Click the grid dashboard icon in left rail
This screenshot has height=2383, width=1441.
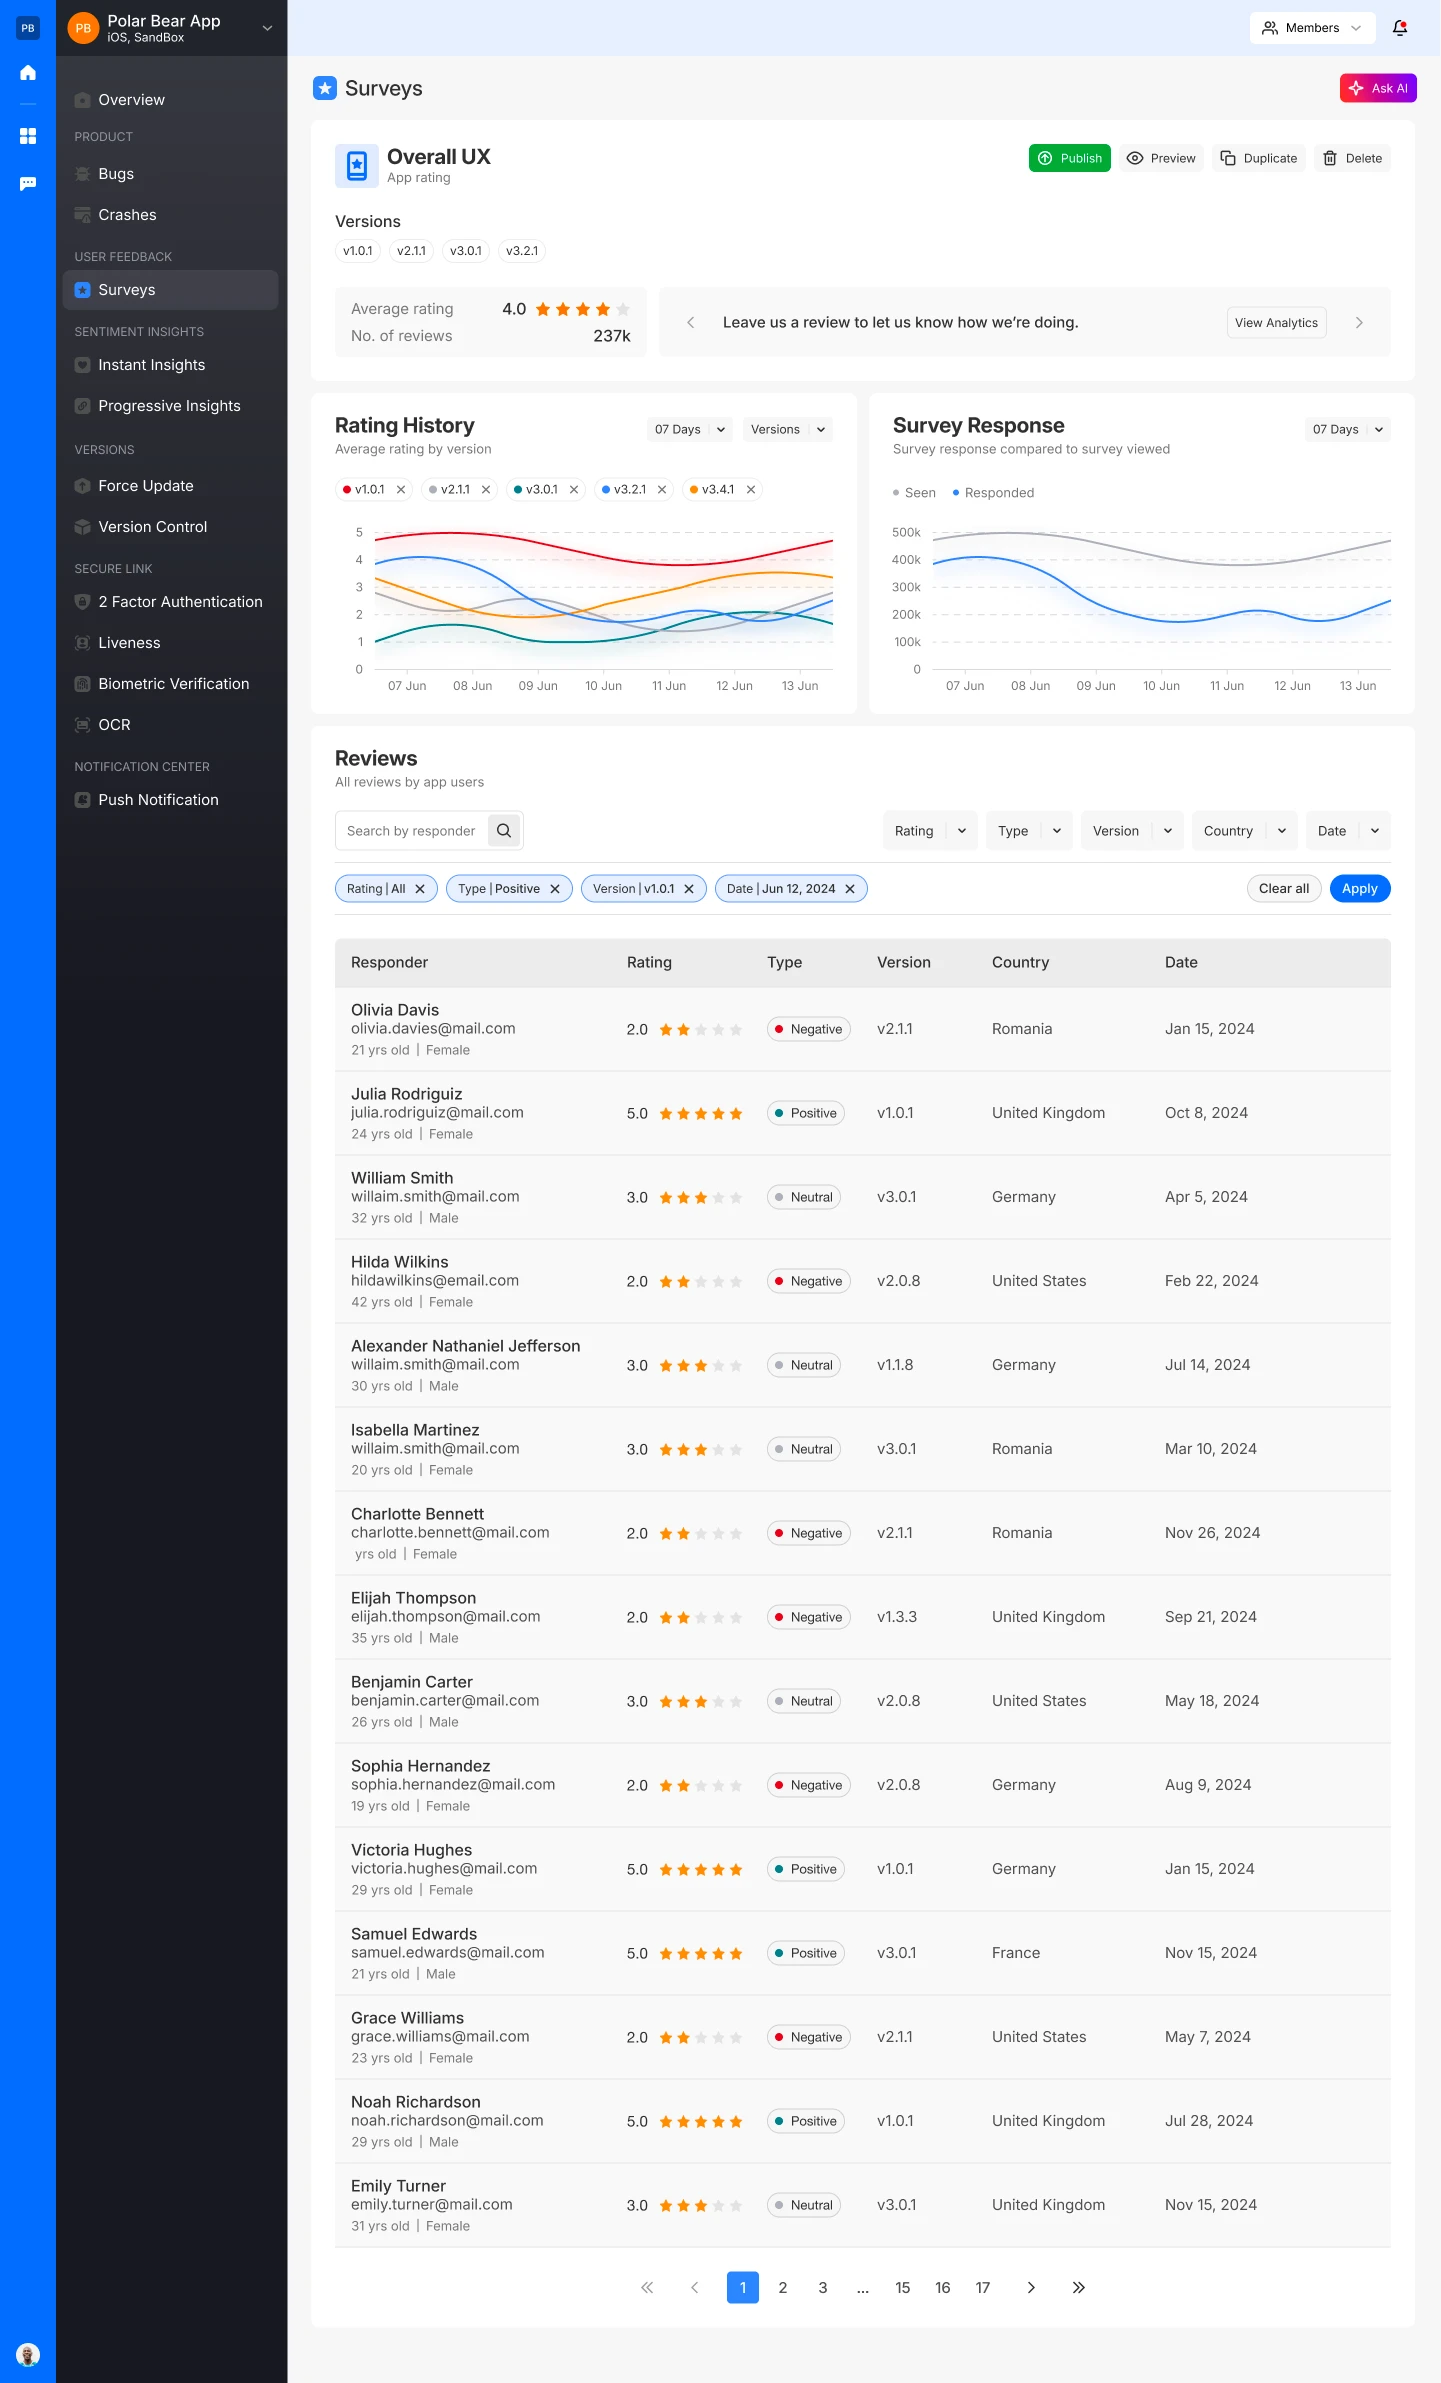[28, 136]
